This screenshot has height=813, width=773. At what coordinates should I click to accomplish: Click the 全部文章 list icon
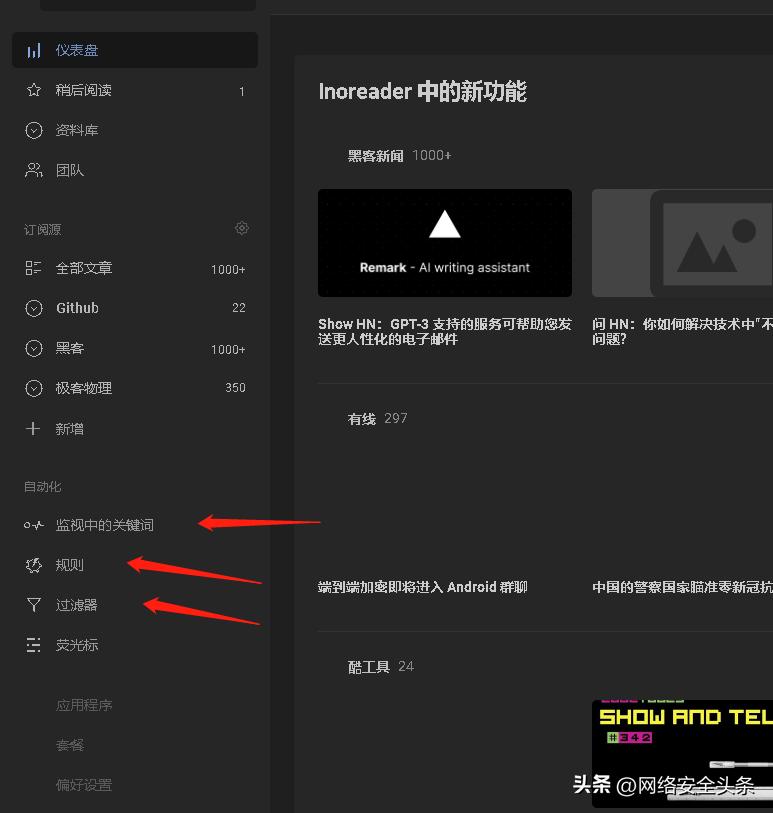click(34, 268)
